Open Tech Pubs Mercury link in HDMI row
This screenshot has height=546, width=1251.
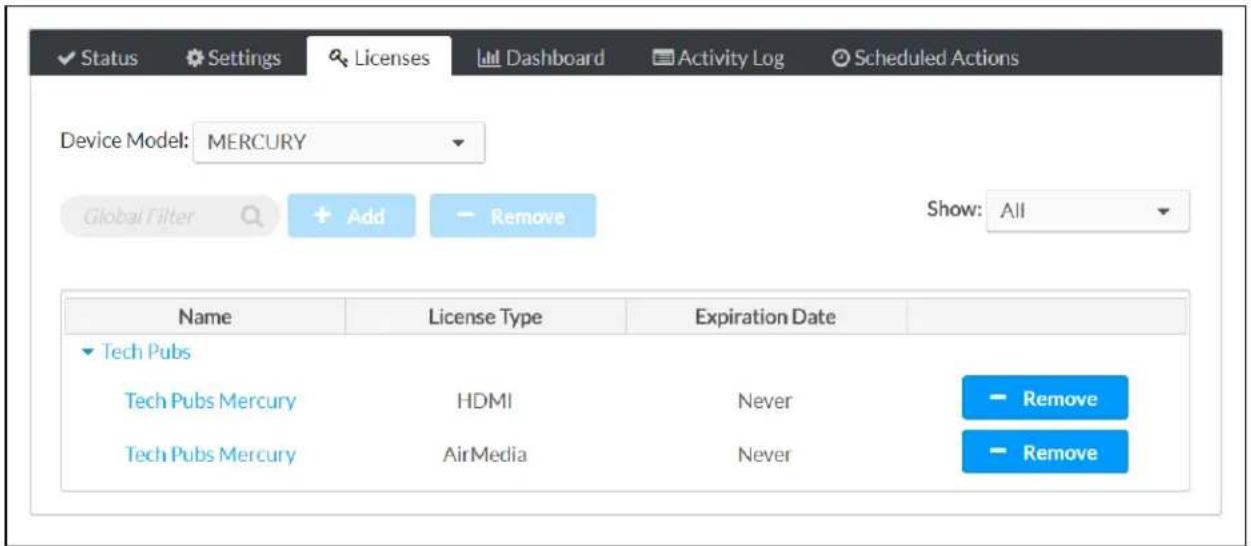tap(210, 400)
